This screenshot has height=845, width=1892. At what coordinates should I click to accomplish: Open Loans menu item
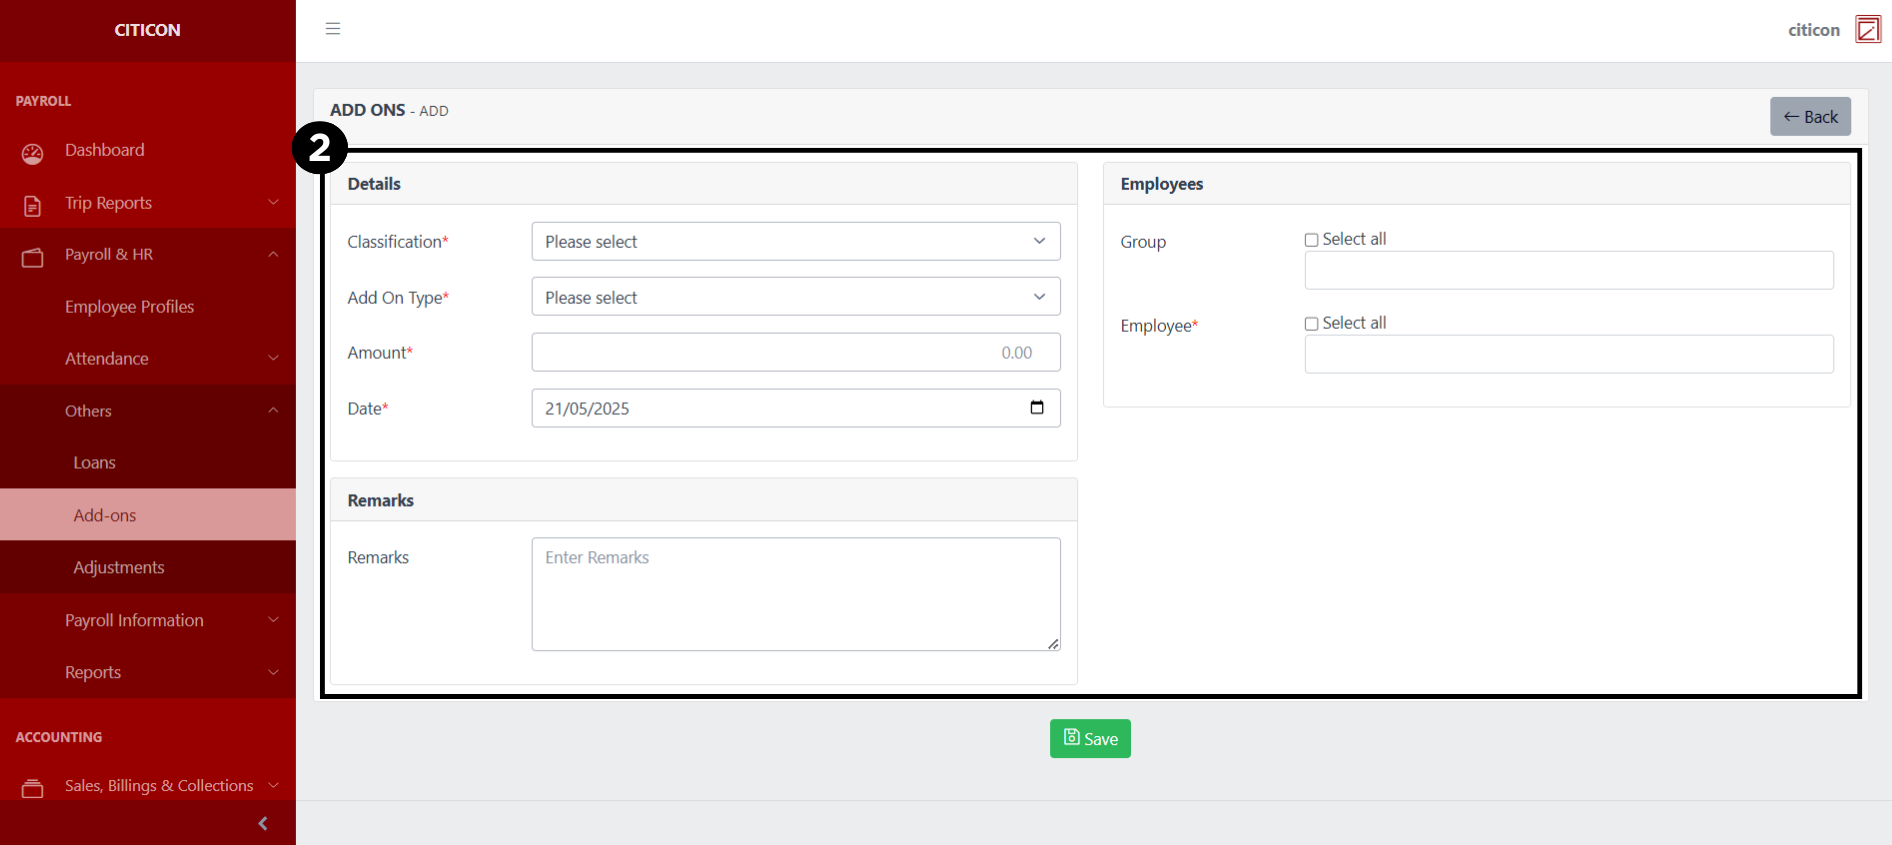(x=95, y=463)
